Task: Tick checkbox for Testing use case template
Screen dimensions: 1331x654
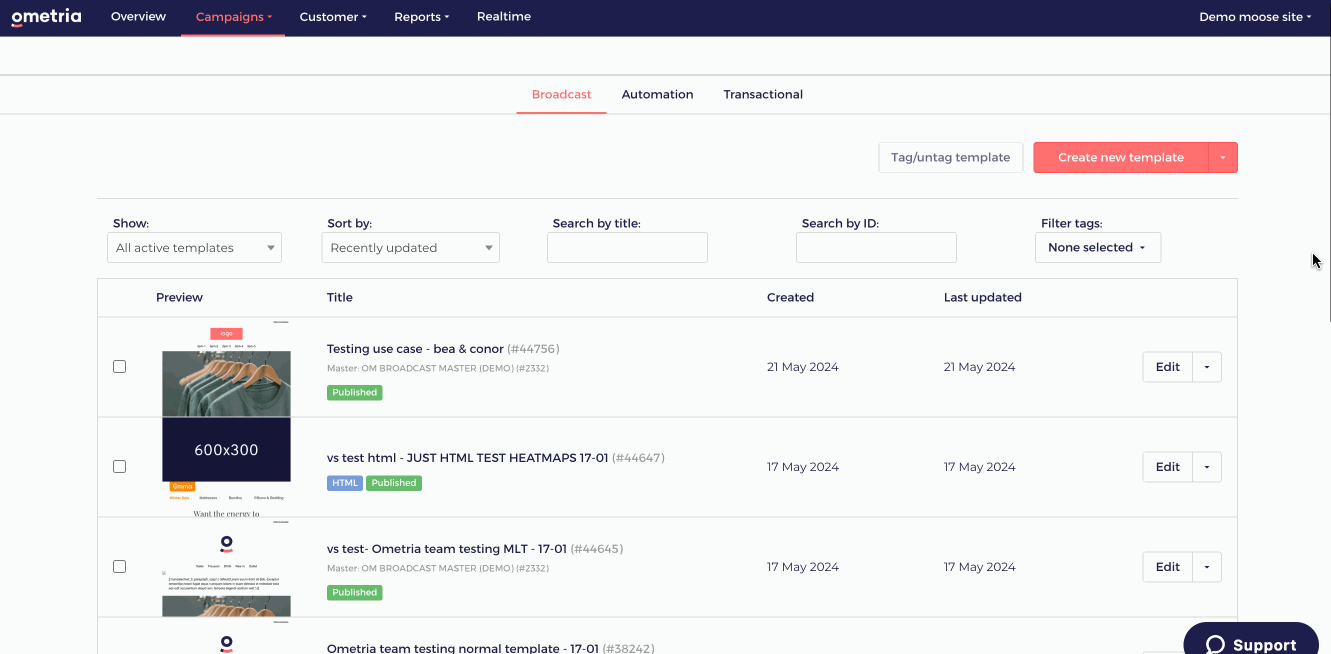Action: tap(119, 367)
